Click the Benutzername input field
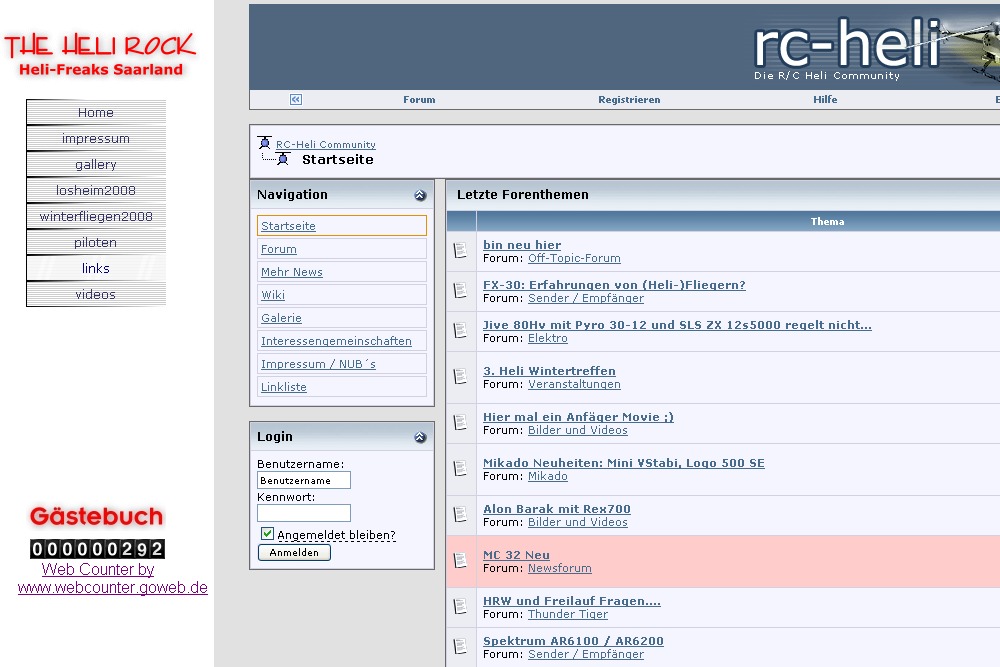 click(x=304, y=480)
